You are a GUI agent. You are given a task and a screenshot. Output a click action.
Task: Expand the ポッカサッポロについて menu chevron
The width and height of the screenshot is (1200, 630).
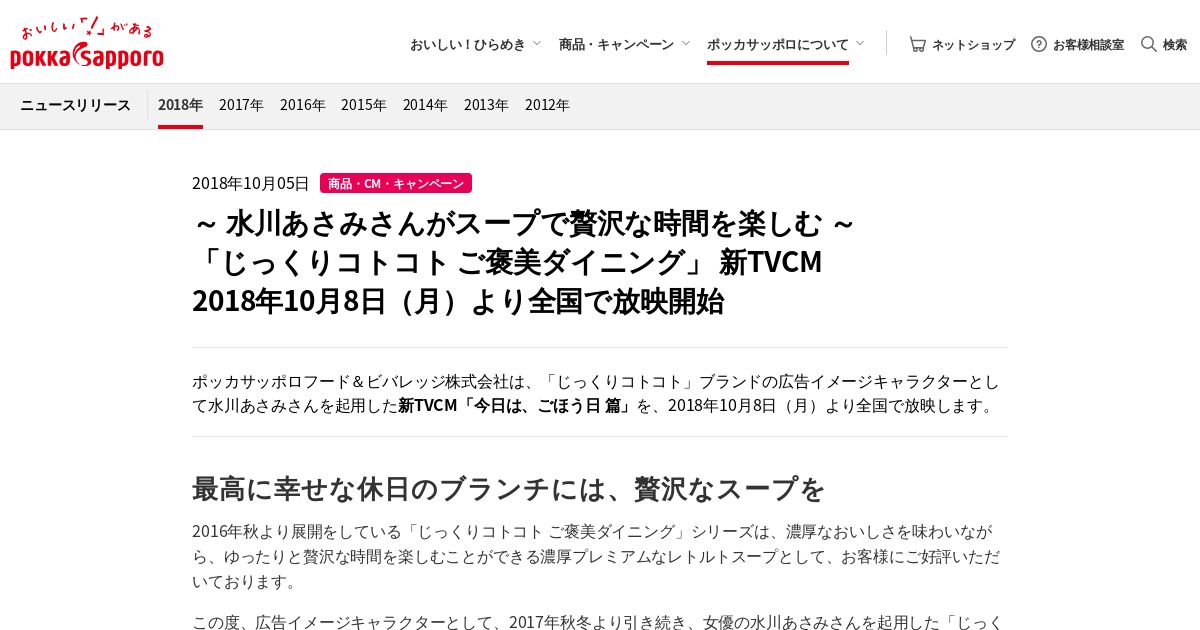point(860,43)
